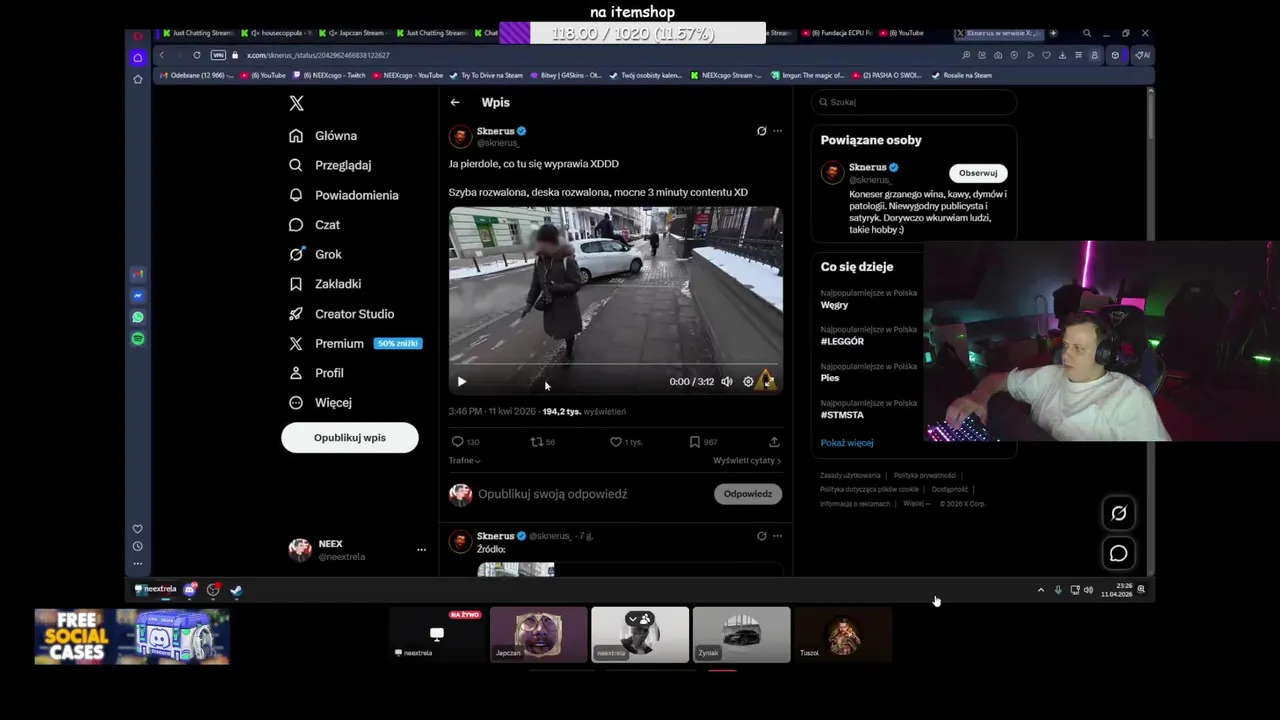Screen dimensions: 1280x720
Task: Show hidden tray icons chevron
Action: click(x=1041, y=590)
